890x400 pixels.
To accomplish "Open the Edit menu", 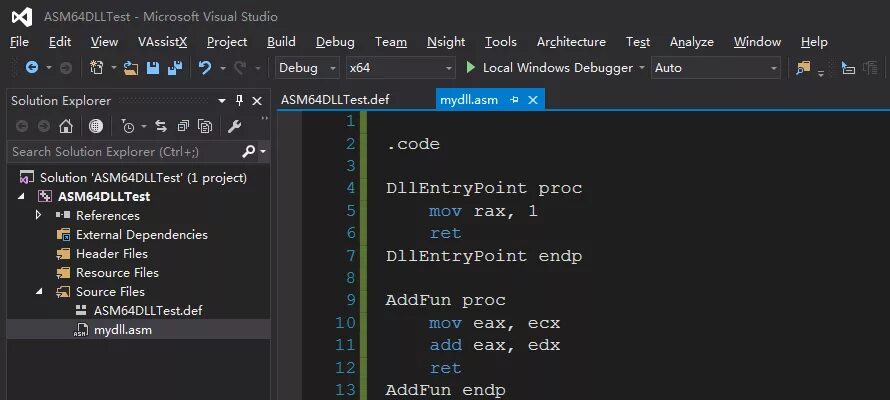I will (x=60, y=42).
